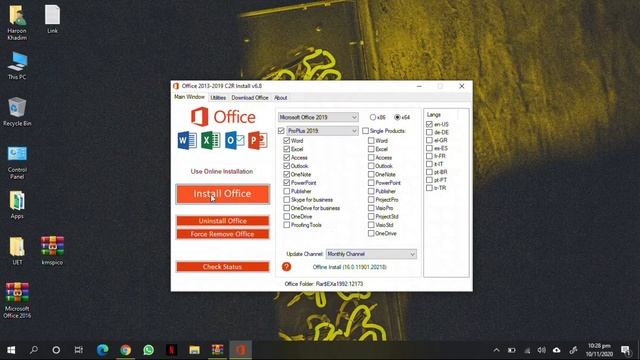Select the Link file on desktop
640x360 pixels.
[52, 19]
